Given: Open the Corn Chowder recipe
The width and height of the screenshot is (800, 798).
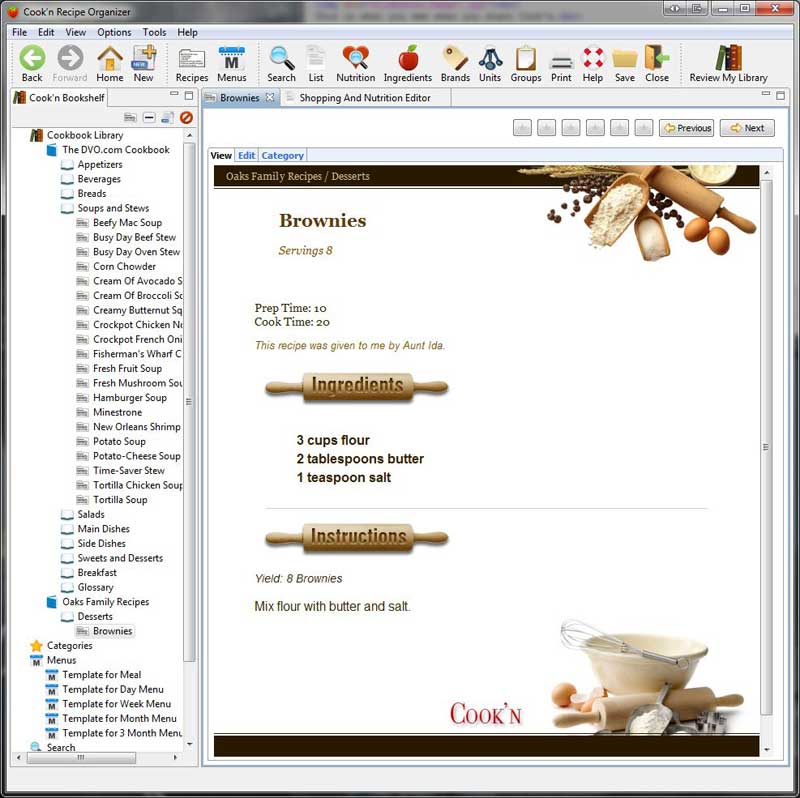Looking at the screenshot, I should pyautogui.click(x=116, y=266).
